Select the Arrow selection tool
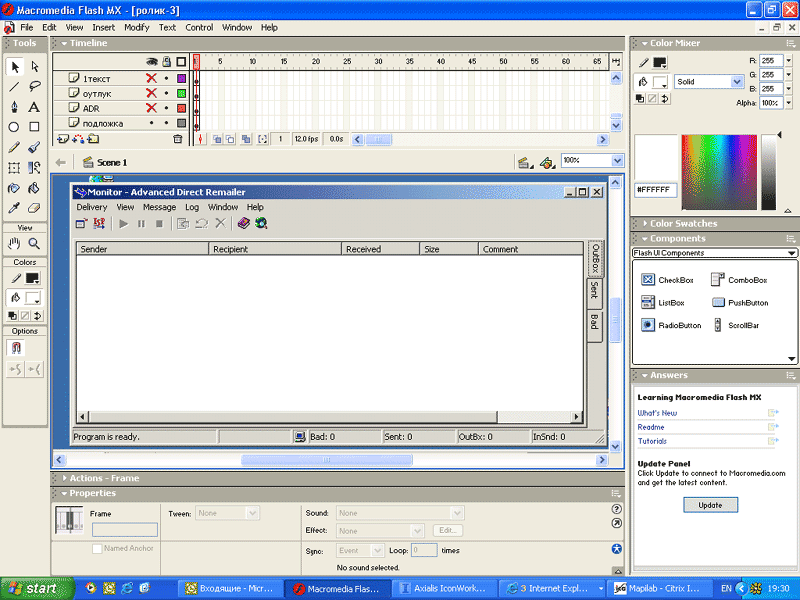The height and width of the screenshot is (600, 800). click(x=14, y=67)
